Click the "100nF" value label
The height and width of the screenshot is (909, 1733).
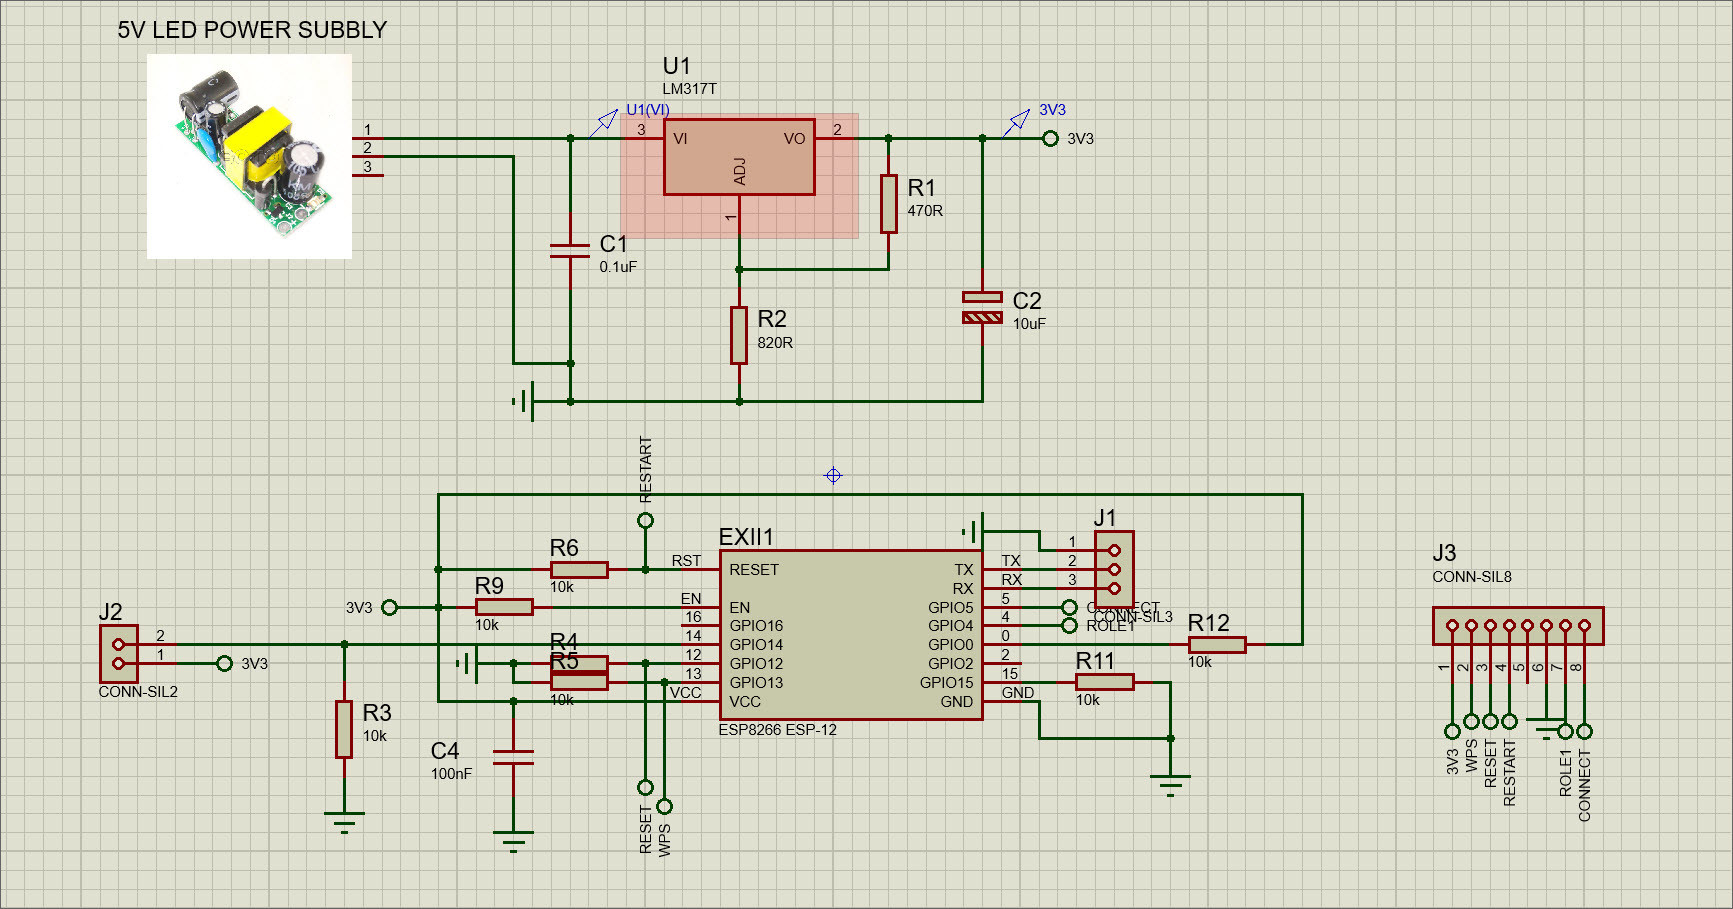(x=451, y=774)
